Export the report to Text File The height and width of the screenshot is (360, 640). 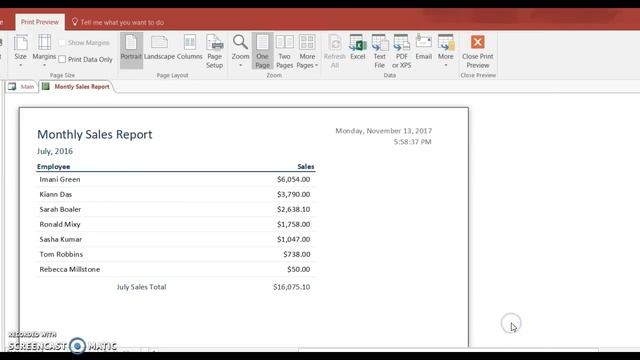380,51
